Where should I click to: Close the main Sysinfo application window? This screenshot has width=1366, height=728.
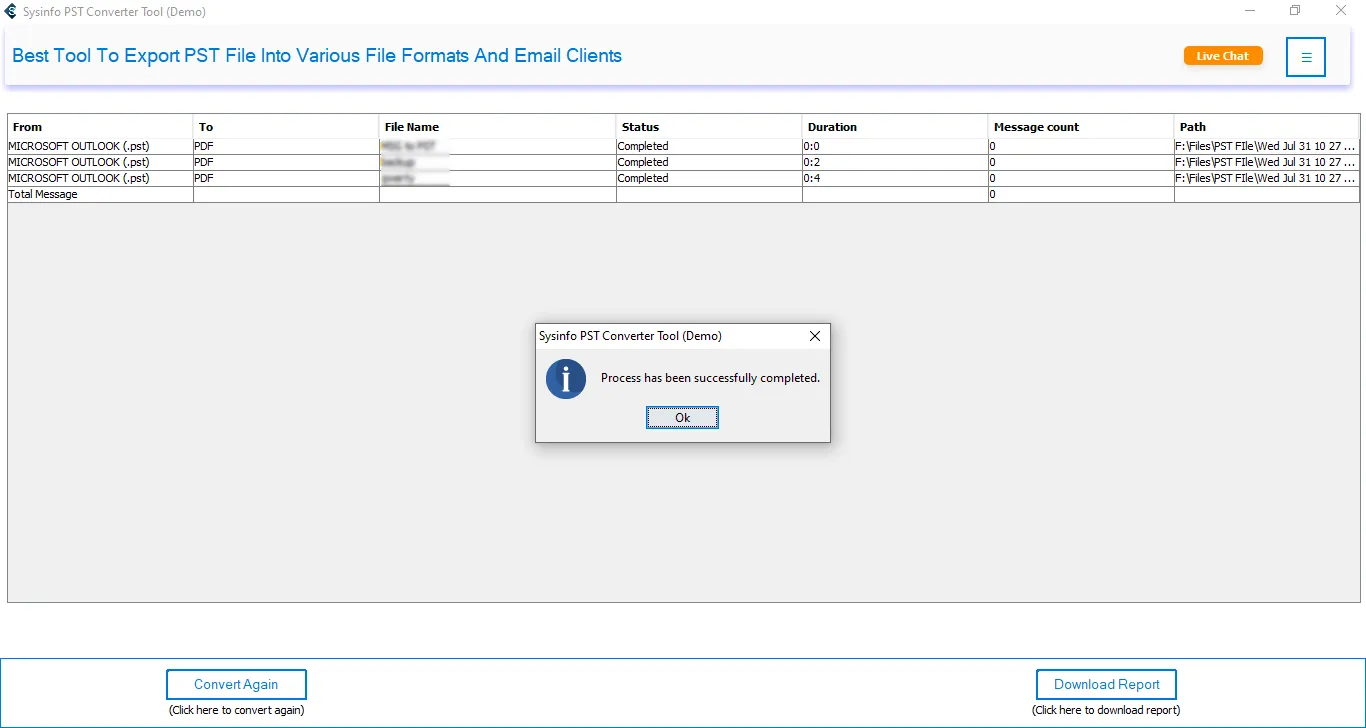(x=1341, y=11)
